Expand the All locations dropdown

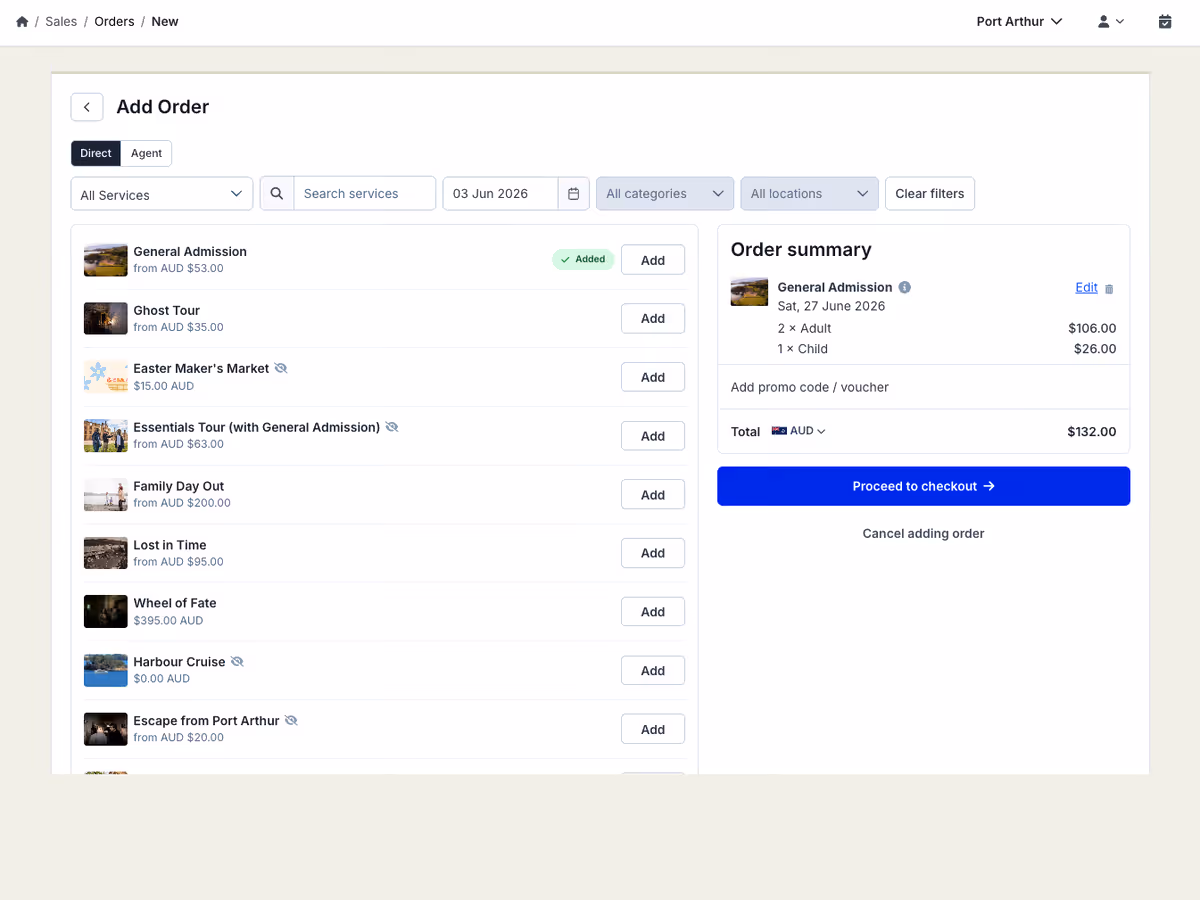[x=810, y=193]
